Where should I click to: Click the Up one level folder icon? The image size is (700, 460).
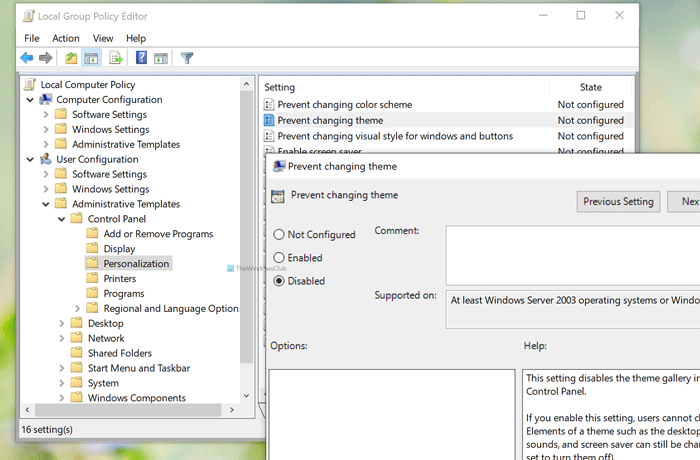click(71, 58)
